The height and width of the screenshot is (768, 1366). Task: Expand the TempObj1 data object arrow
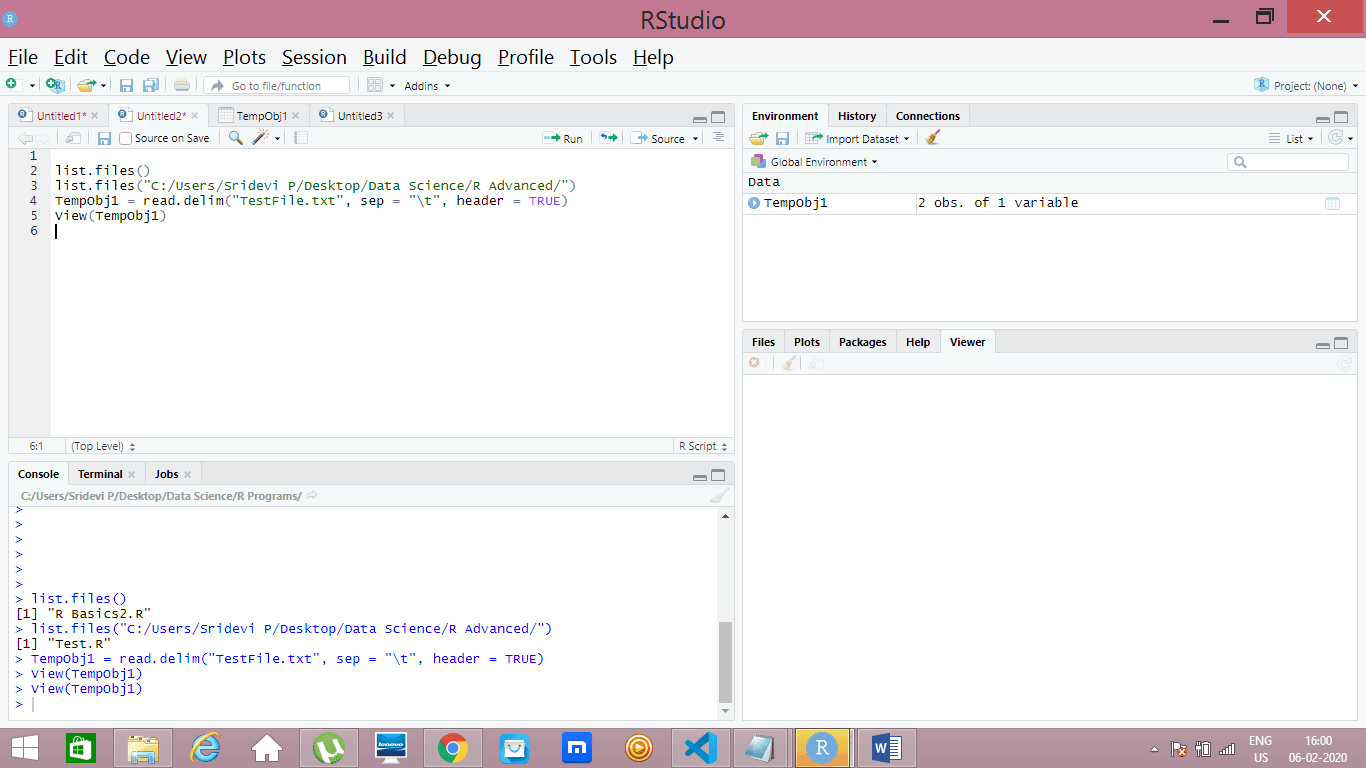[754, 203]
